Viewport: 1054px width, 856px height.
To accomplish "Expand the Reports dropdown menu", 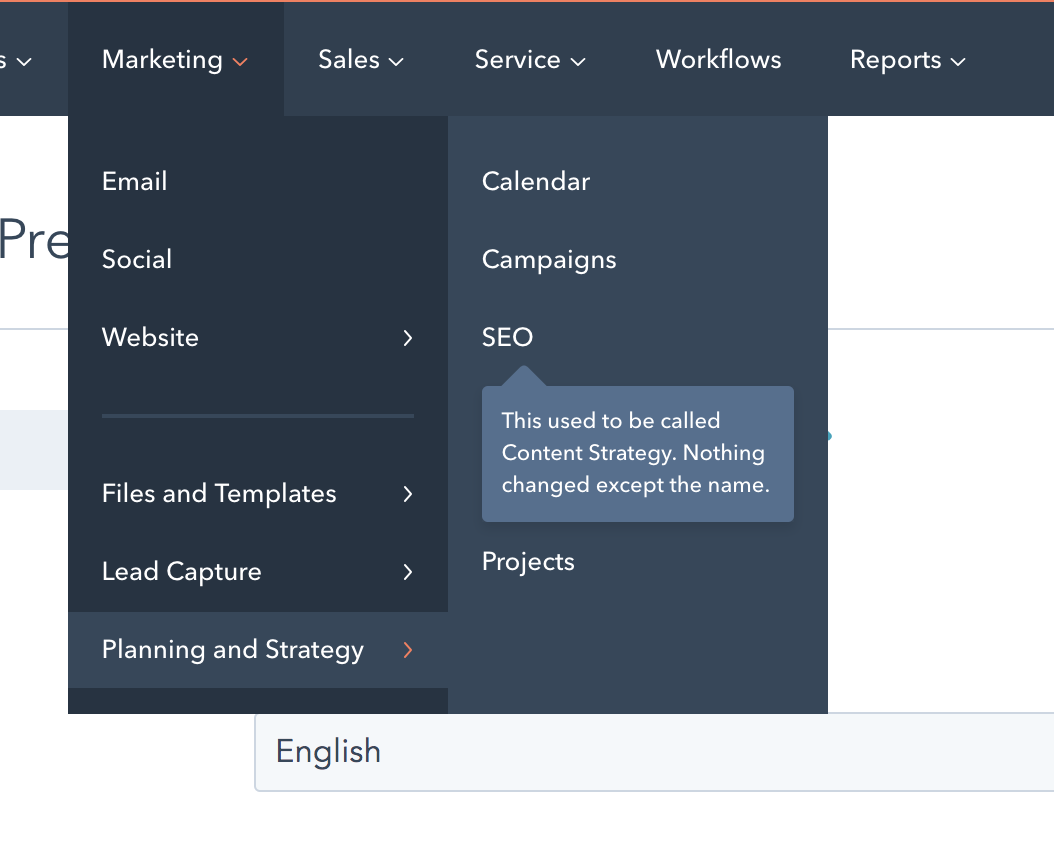I will tap(907, 60).
